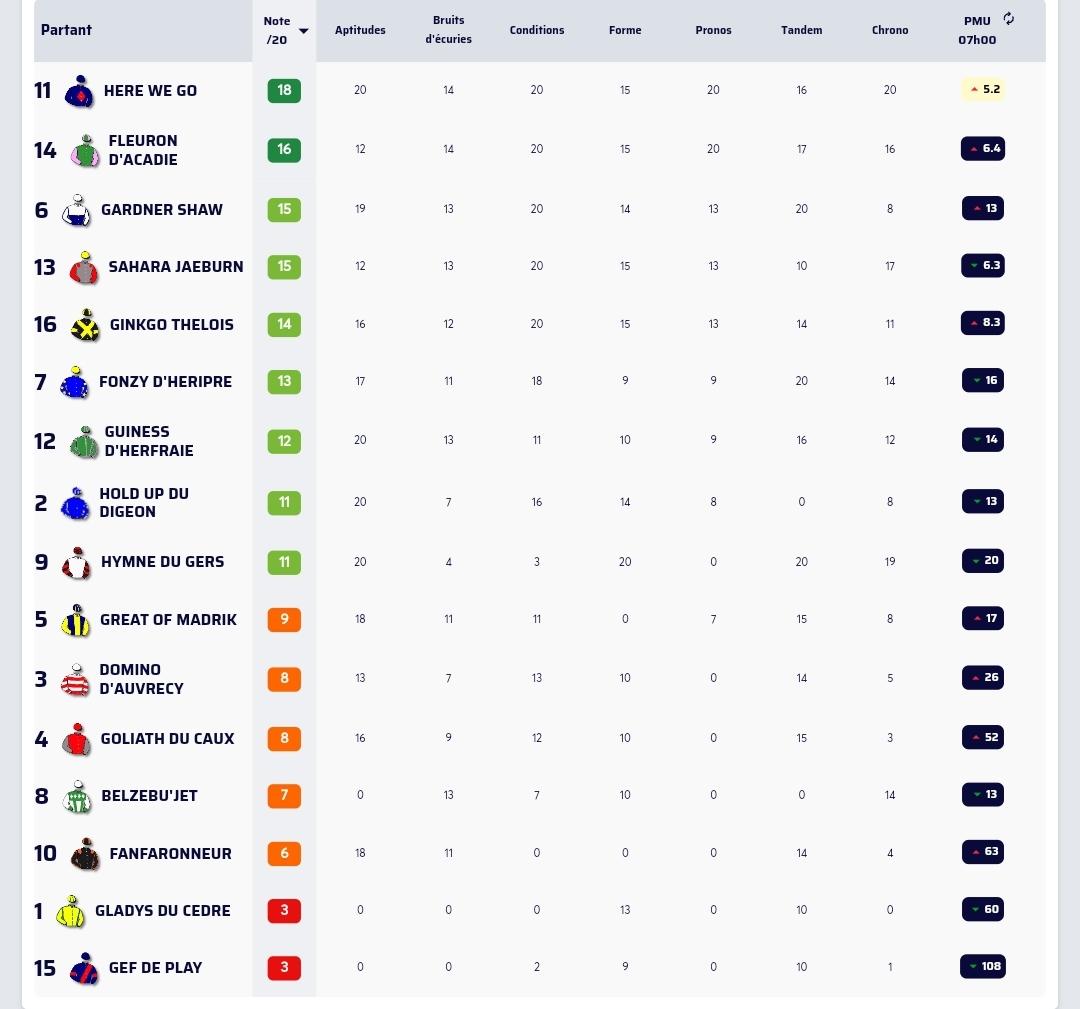Click the Partant column header

point(66,30)
